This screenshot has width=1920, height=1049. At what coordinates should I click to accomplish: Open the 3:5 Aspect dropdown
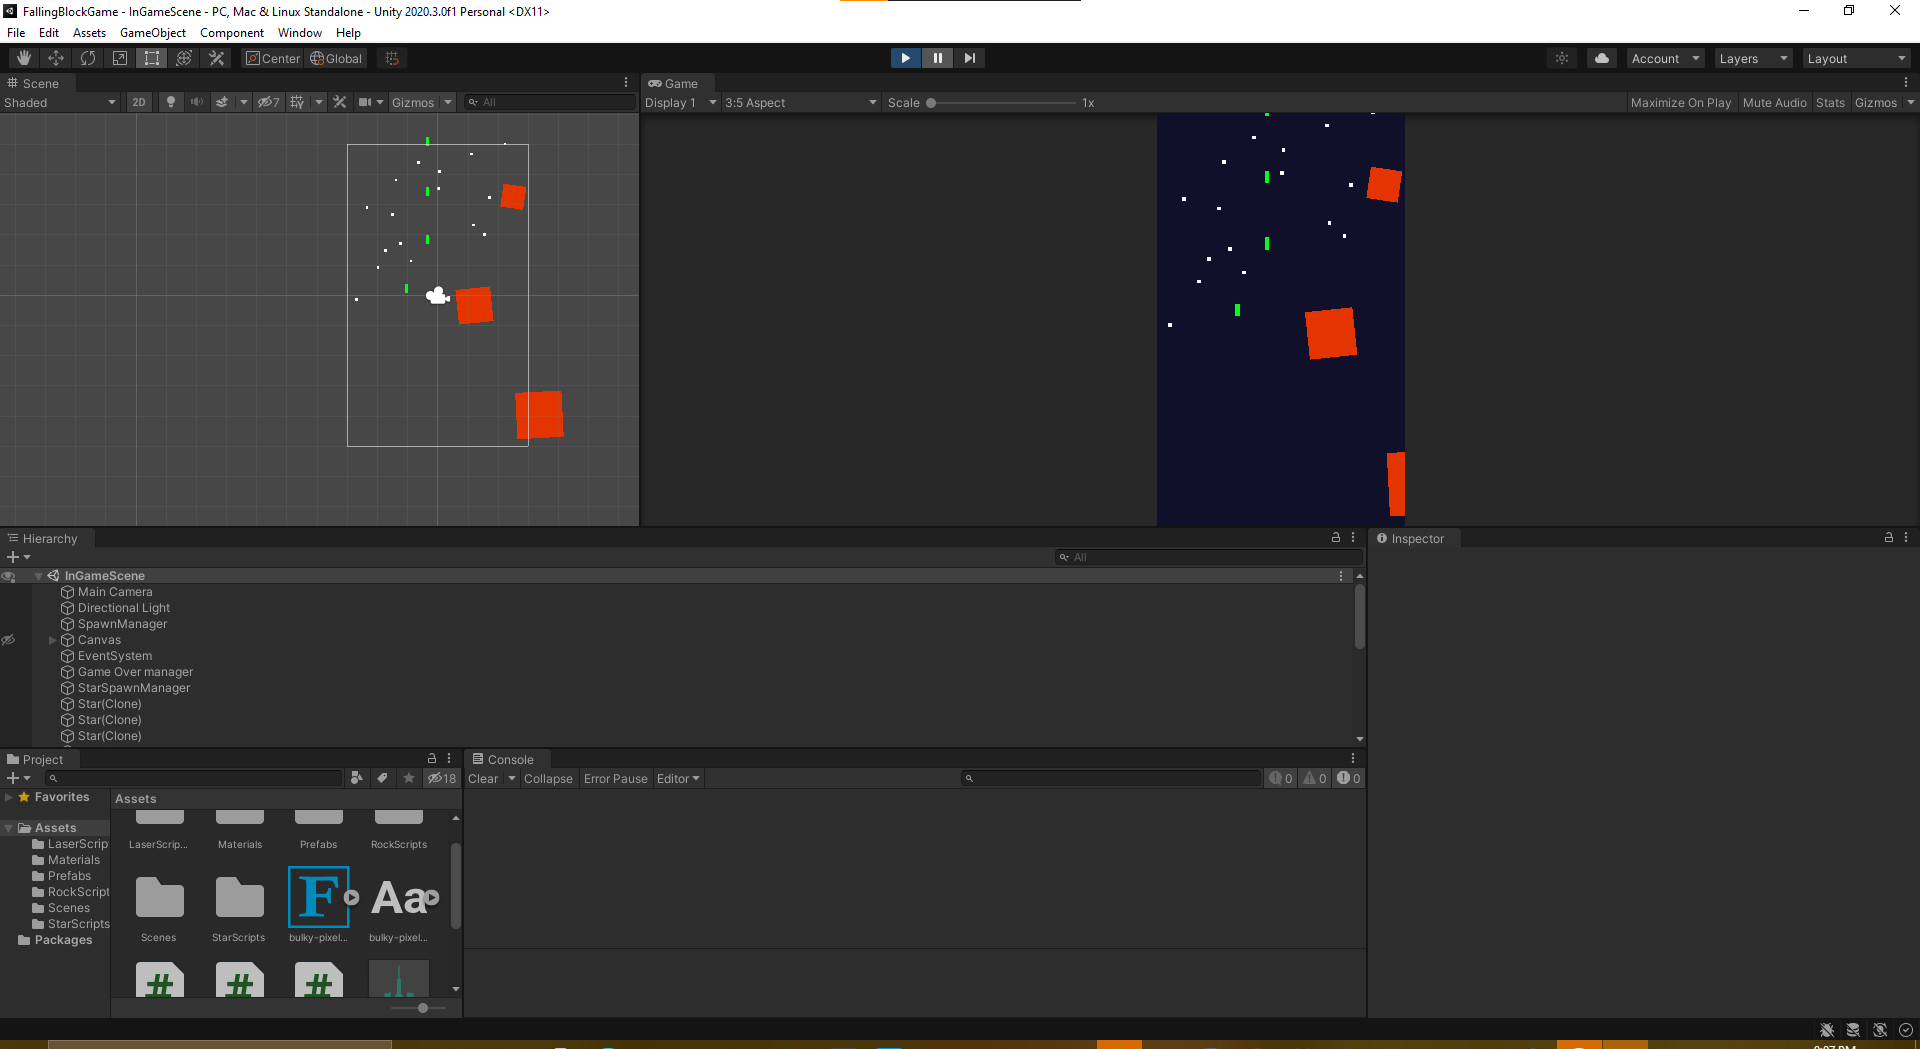(x=801, y=102)
